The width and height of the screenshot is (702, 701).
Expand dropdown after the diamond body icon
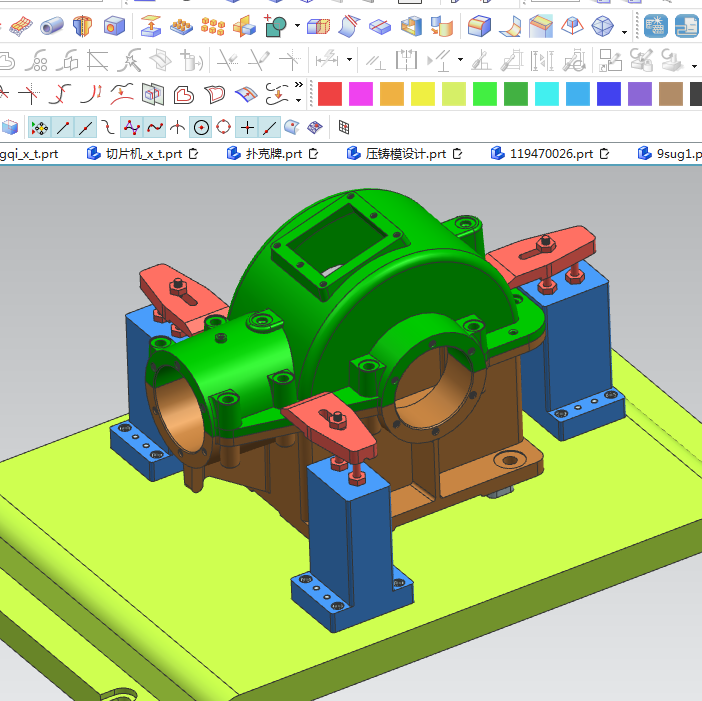pos(625,32)
